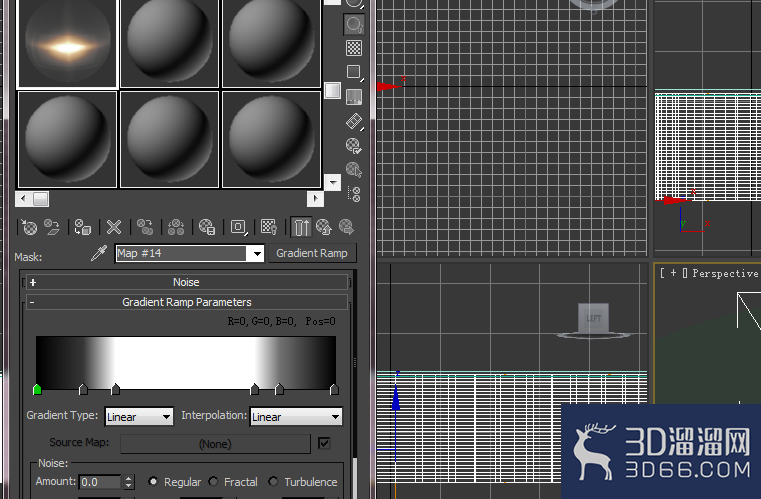Click sample slots scroll left arrow
This screenshot has width=761, height=499.
[23, 199]
